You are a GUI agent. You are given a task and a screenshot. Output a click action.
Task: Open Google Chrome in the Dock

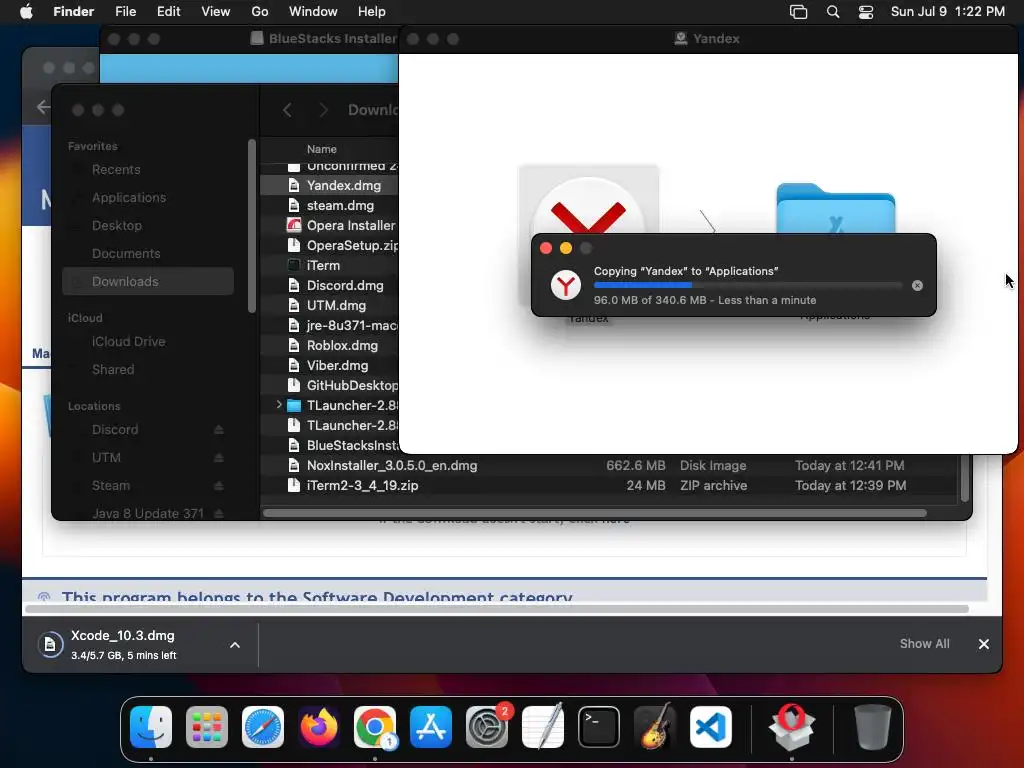[375, 727]
